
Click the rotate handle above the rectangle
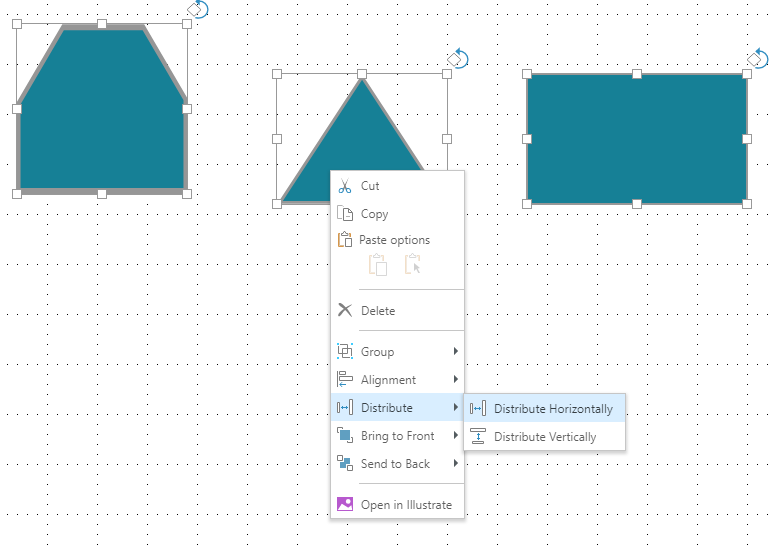757,60
